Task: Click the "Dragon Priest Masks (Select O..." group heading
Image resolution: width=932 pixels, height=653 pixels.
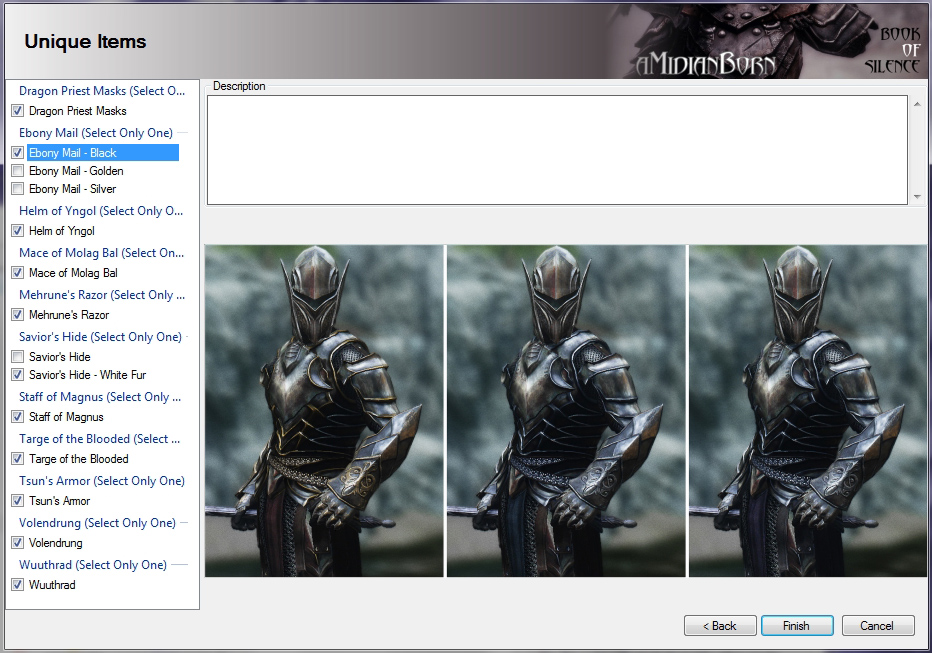Action: pyautogui.click(x=102, y=91)
